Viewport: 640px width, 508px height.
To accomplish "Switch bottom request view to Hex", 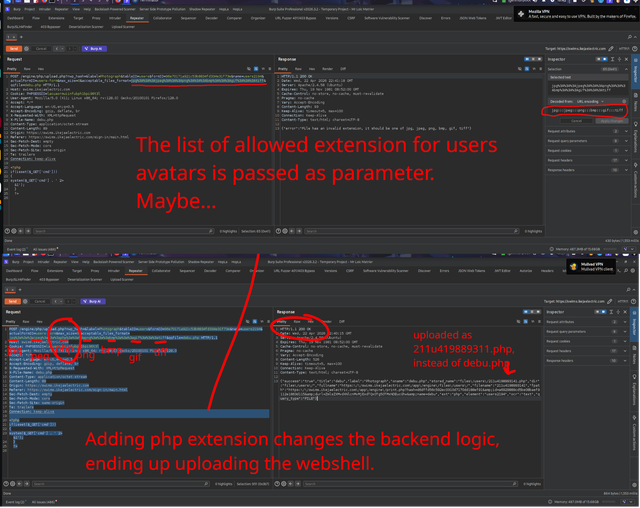I will [x=39, y=322].
